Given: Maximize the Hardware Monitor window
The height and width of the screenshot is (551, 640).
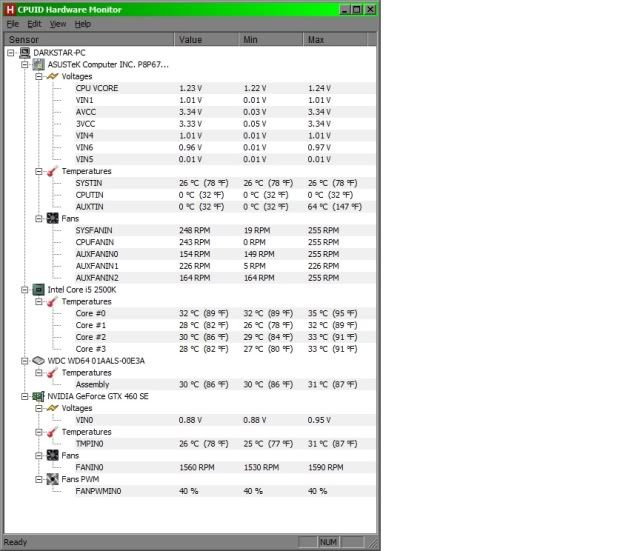Looking at the screenshot, I should [356, 9].
